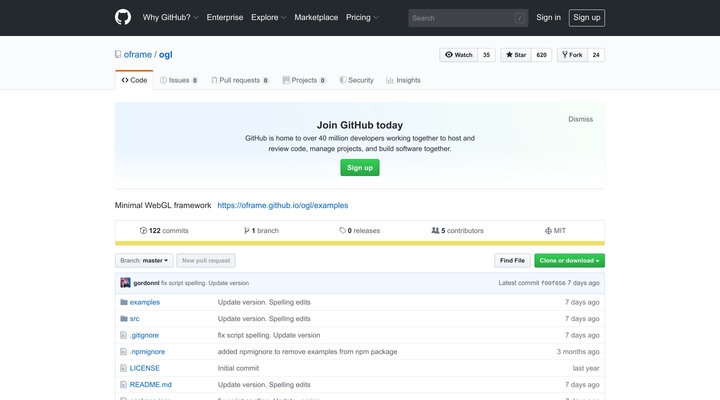This screenshot has width=720, height=400.
Task: Open latest commit 'fix script spelling' message
Action: pos(205,283)
